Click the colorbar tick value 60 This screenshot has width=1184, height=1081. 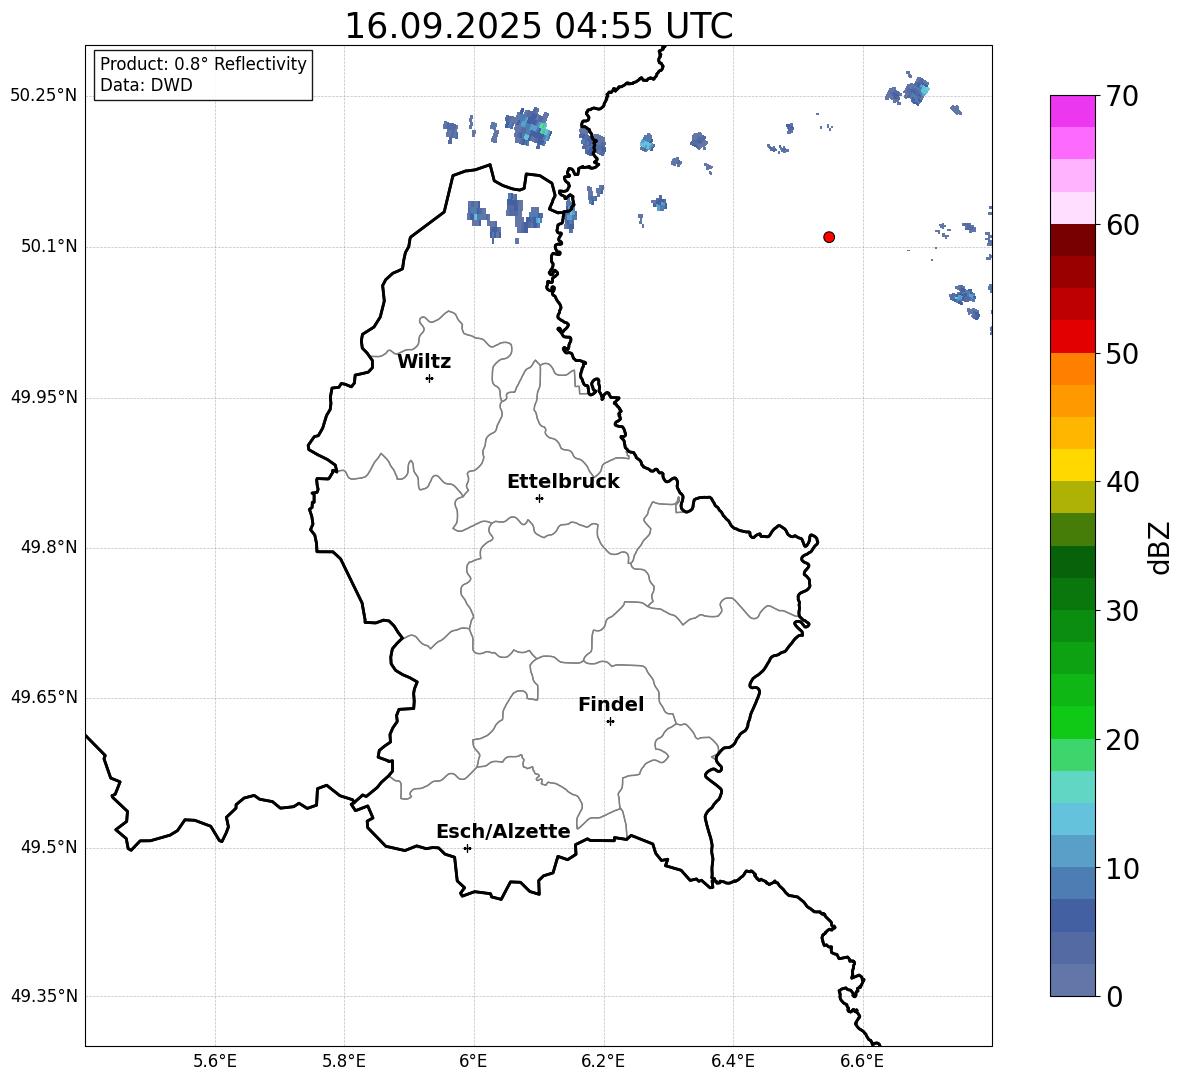click(1122, 225)
